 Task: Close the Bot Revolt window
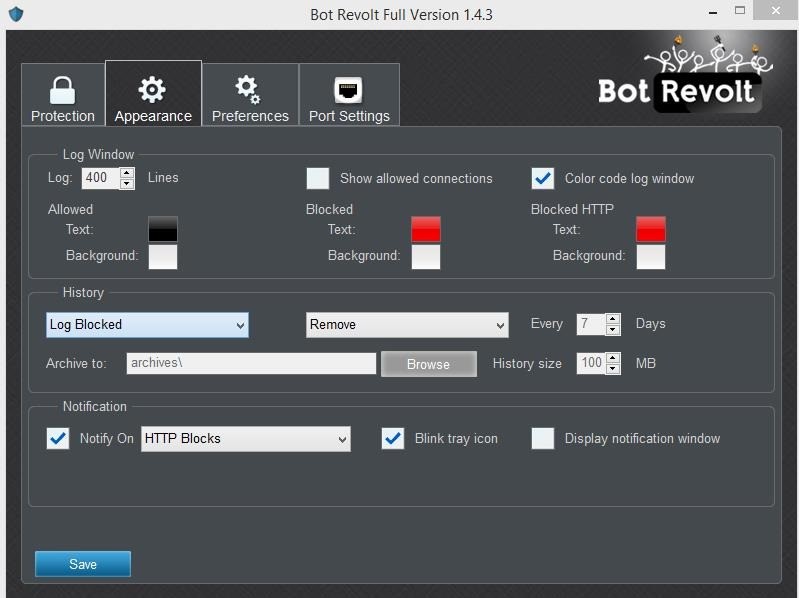click(x=776, y=10)
